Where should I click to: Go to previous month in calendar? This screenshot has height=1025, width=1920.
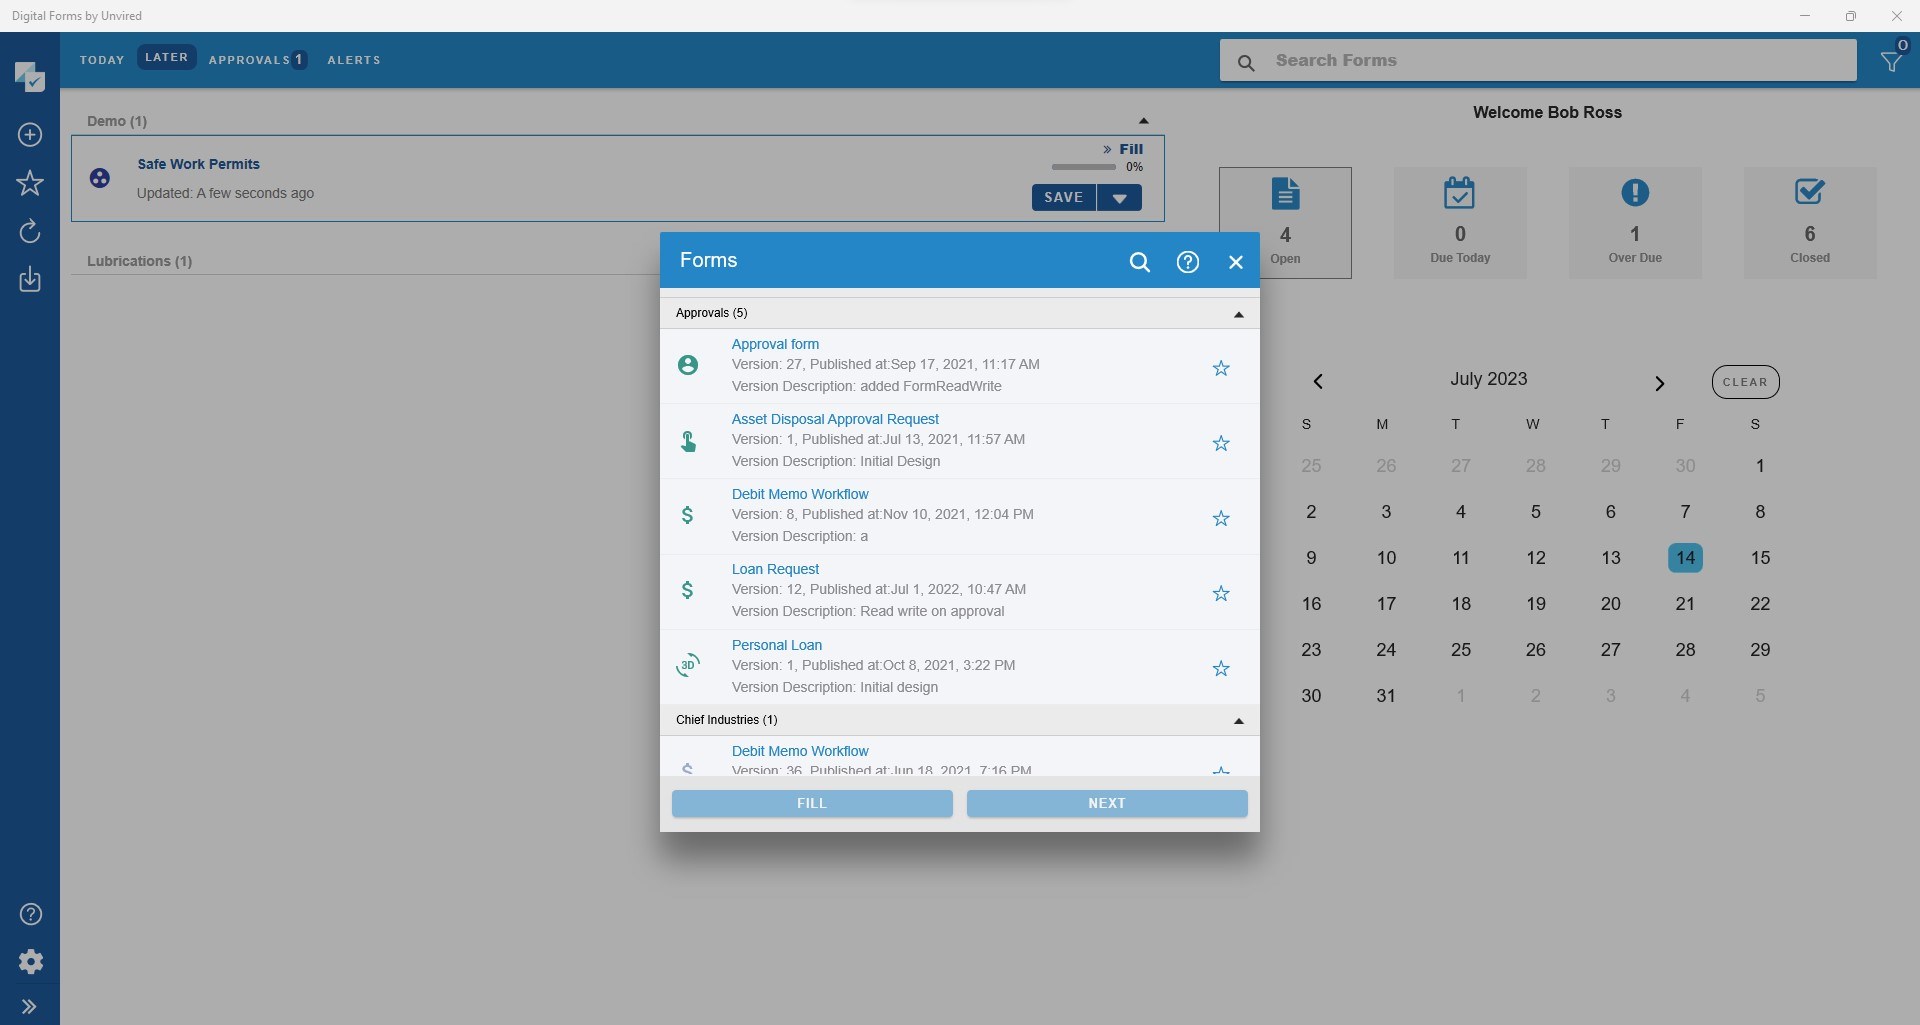pos(1318,382)
